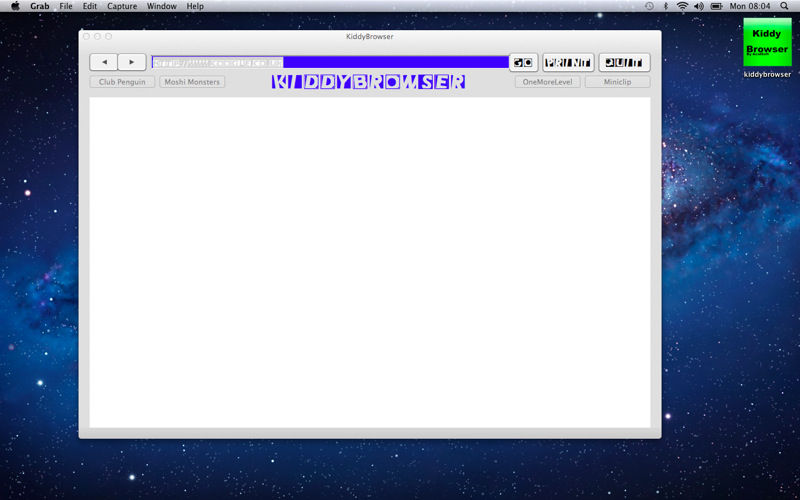Hit the GO button
Screen dimensions: 800x500
pyautogui.click(x=523, y=63)
